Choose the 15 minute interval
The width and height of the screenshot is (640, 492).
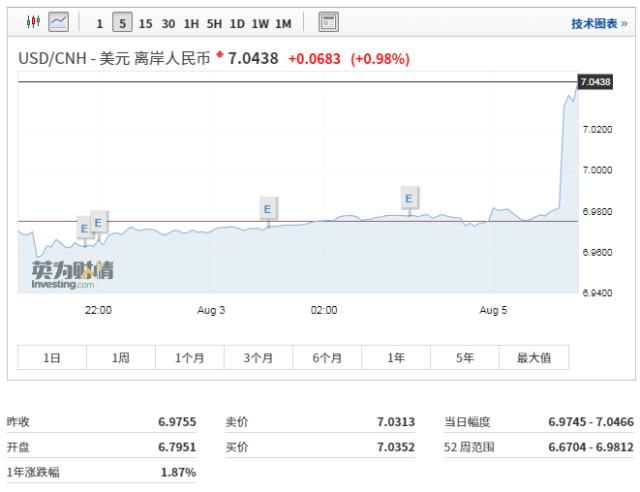pyautogui.click(x=145, y=24)
